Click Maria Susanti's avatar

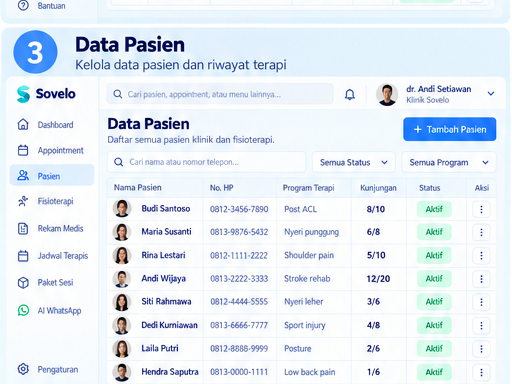[x=122, y=232]
